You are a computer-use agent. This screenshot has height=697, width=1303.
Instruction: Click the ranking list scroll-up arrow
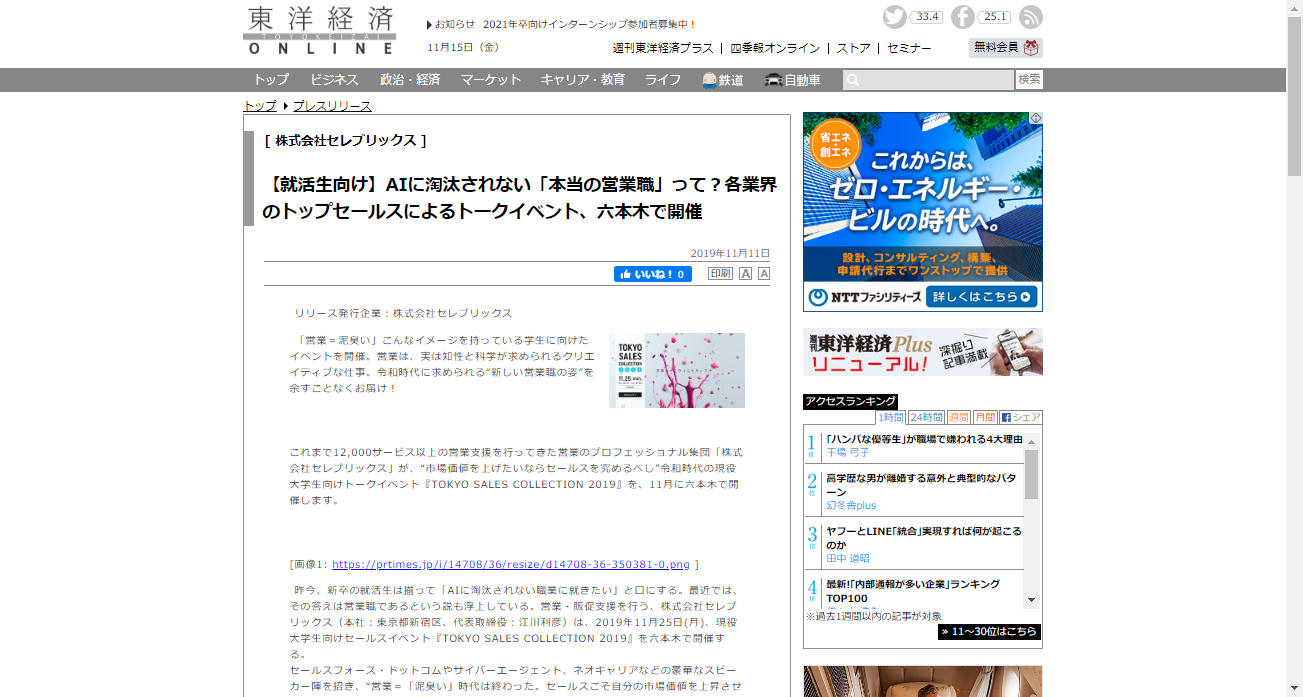tap(1031, 441)
